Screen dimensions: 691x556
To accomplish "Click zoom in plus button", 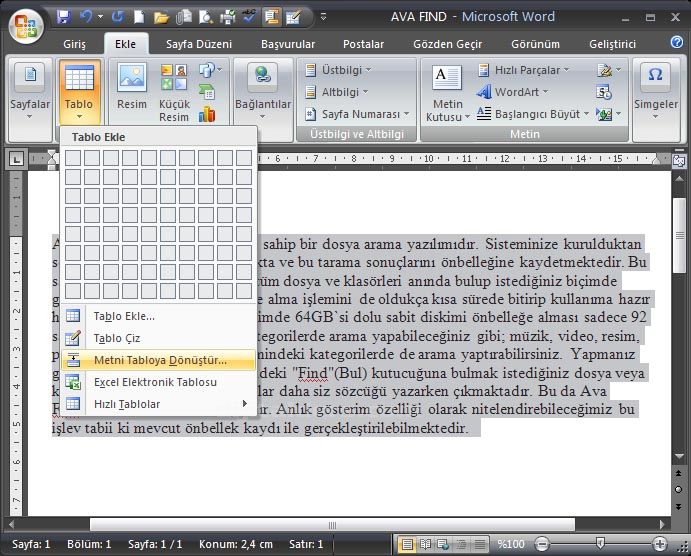I will (660, 545).
